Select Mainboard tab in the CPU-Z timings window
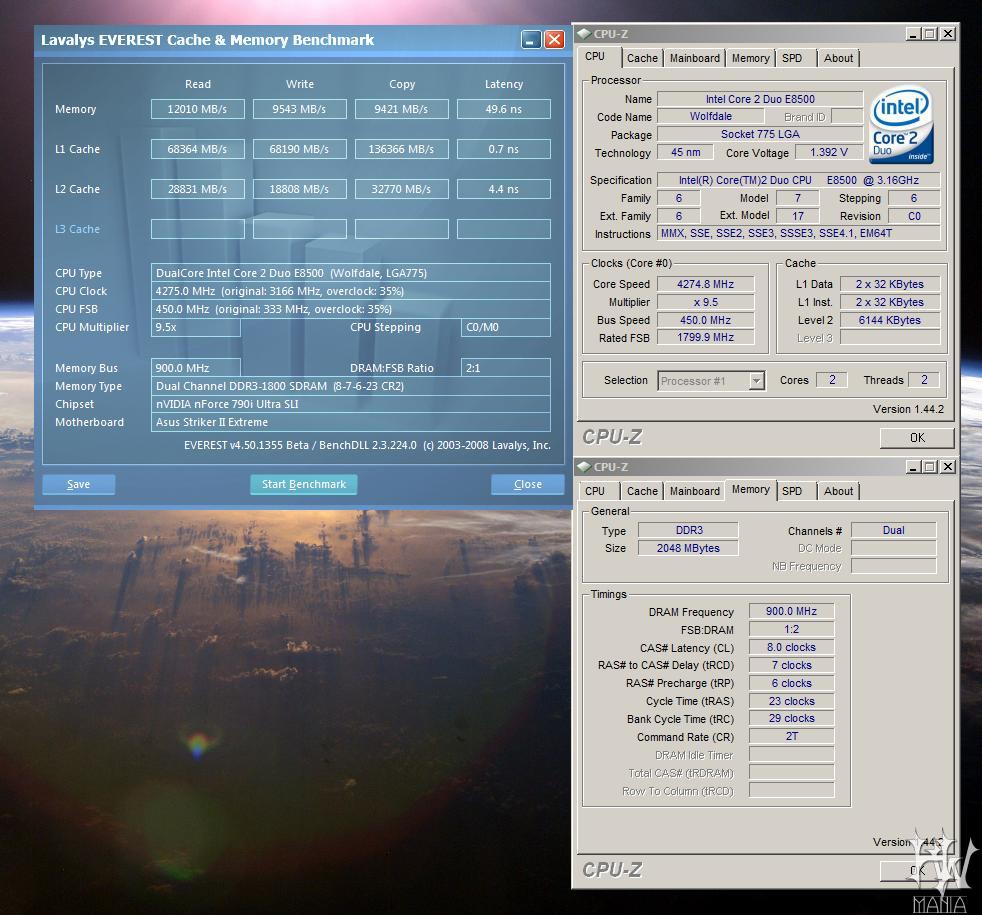Viewport: 982px width, 915px height. pyautogui.click(x=695, y=492)
